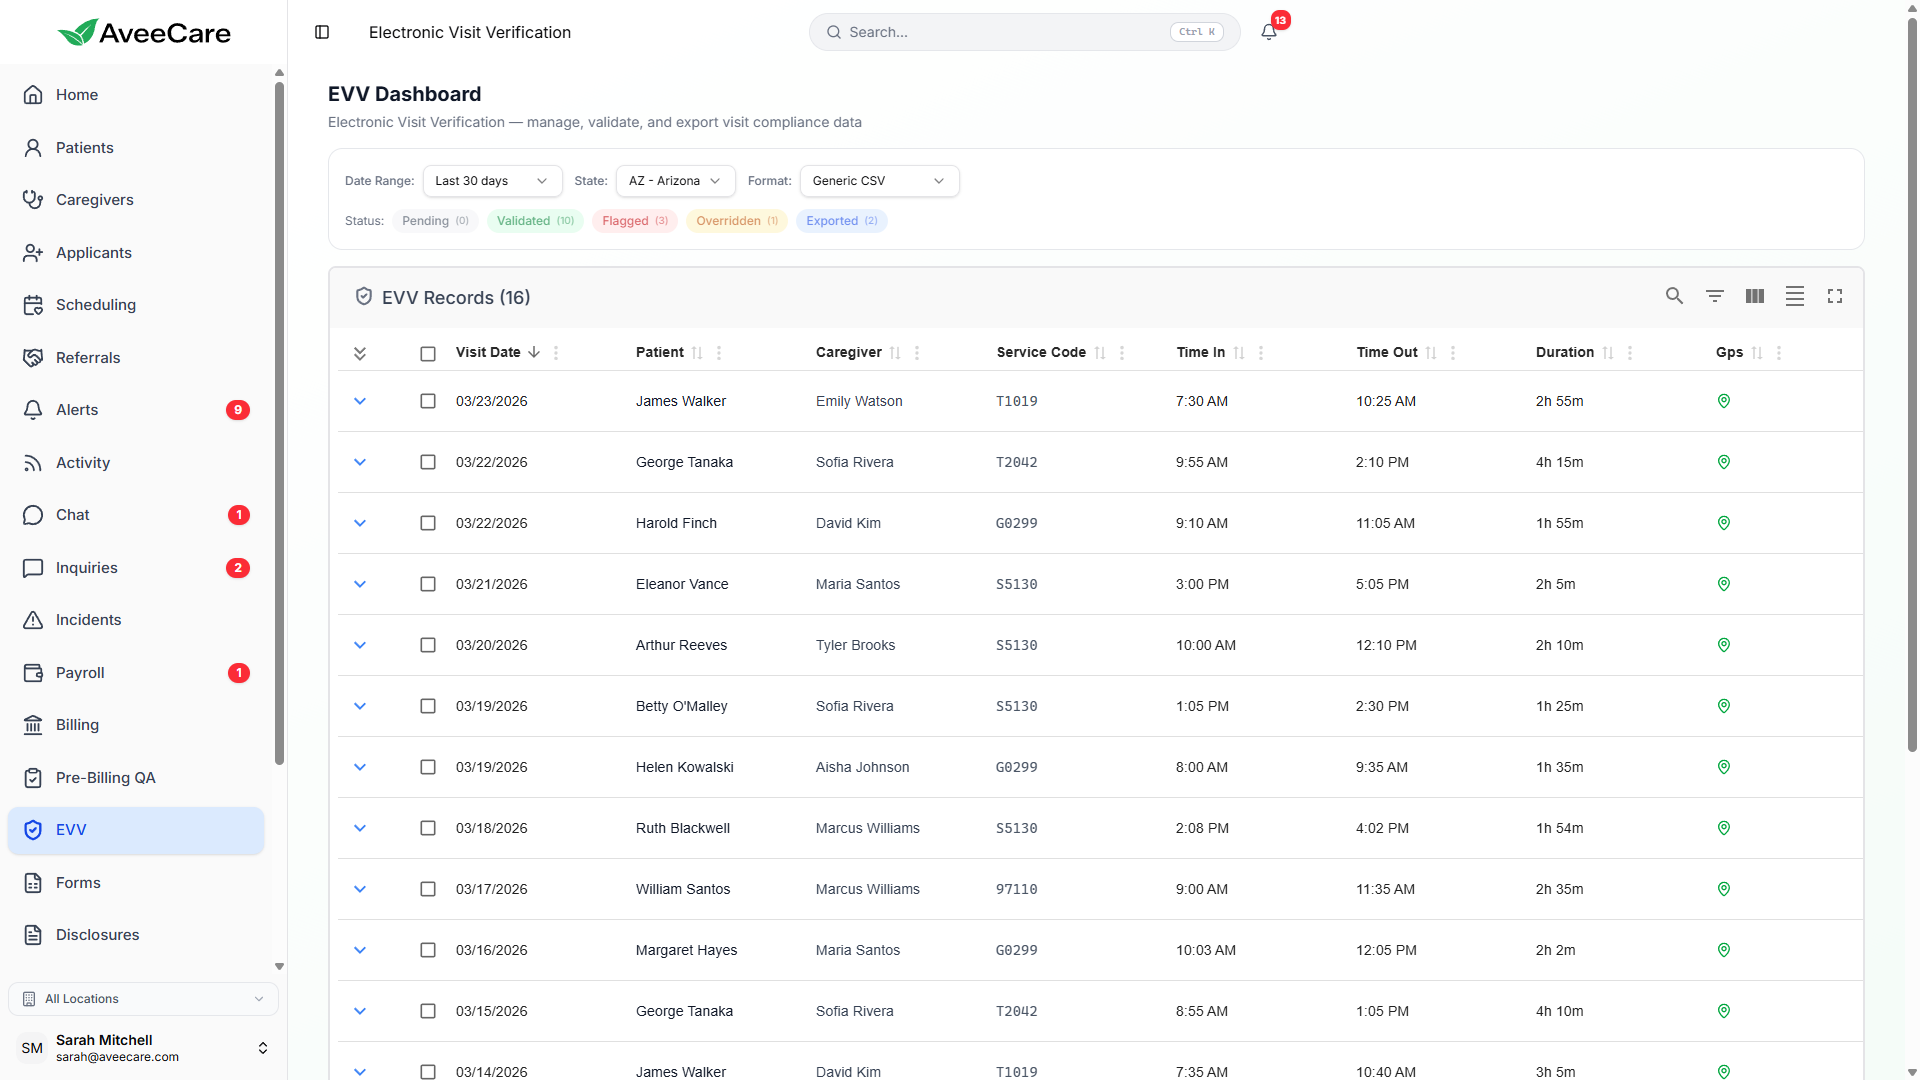1920x1080 pixels.
Task: Collapse the sidebar using the panel toggle
Action: point(322,32)
